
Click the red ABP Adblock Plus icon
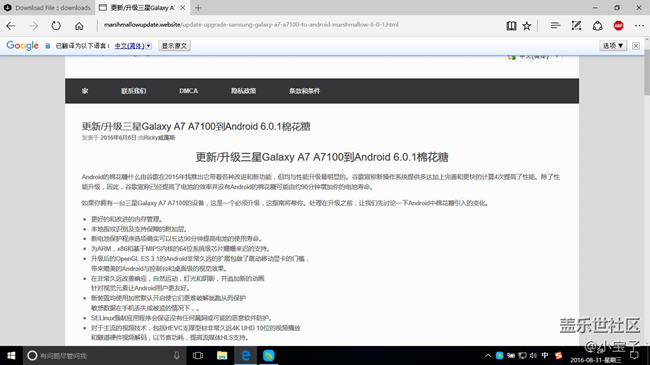618,26
